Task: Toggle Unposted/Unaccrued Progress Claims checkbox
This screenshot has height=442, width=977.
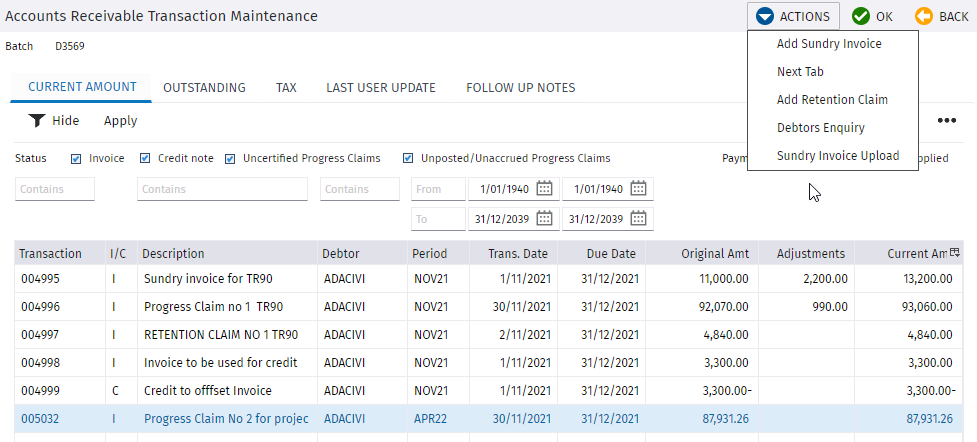Action: click(408, 158)
